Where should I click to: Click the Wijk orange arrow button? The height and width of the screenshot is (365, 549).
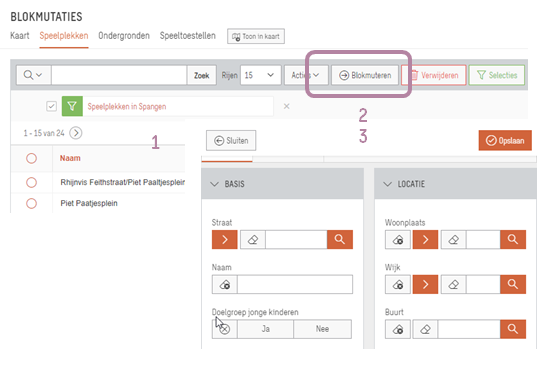click(x=425, y=284)
